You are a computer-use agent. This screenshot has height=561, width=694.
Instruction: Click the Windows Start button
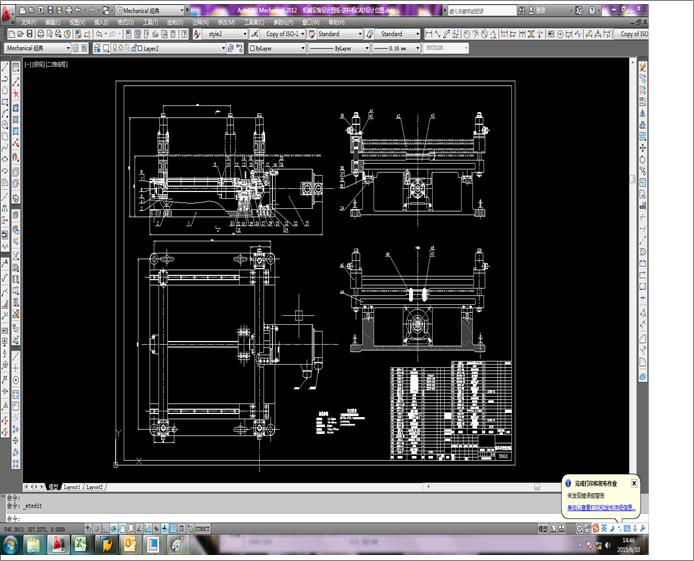[11, 544]
